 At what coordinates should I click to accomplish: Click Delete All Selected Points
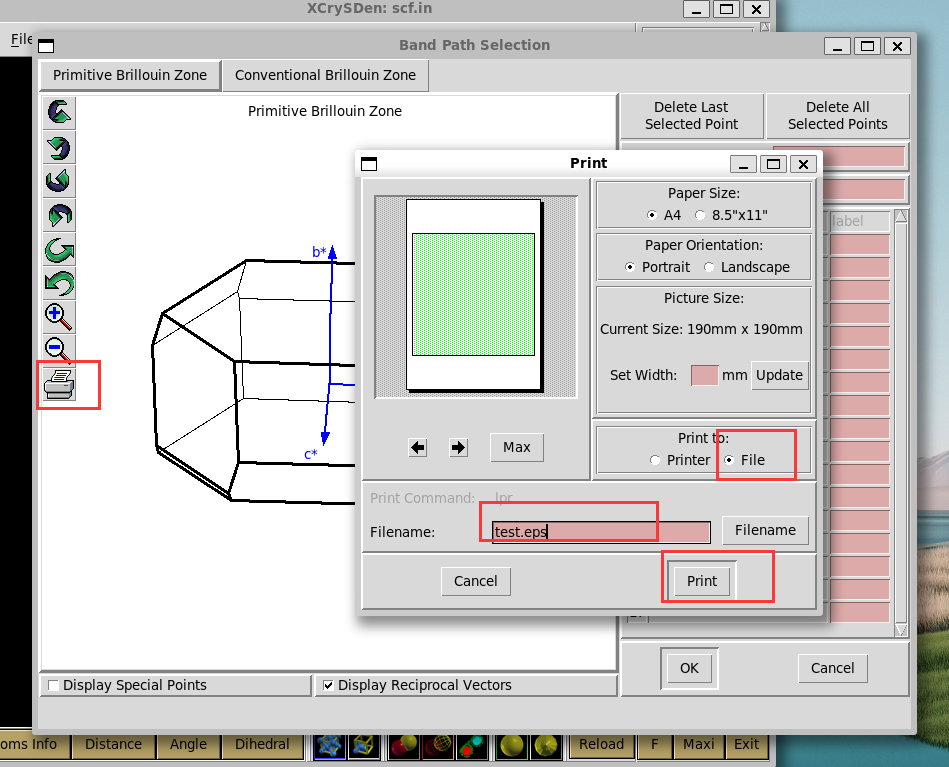point(838,116)
